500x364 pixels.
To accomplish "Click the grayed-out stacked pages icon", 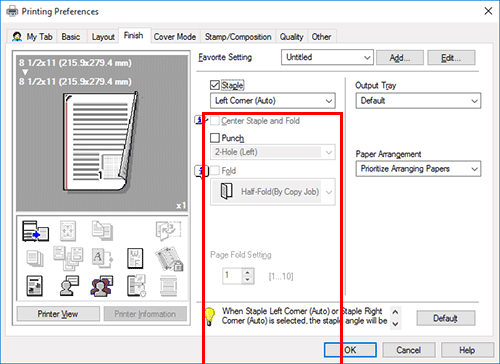I will click(35, 258).
